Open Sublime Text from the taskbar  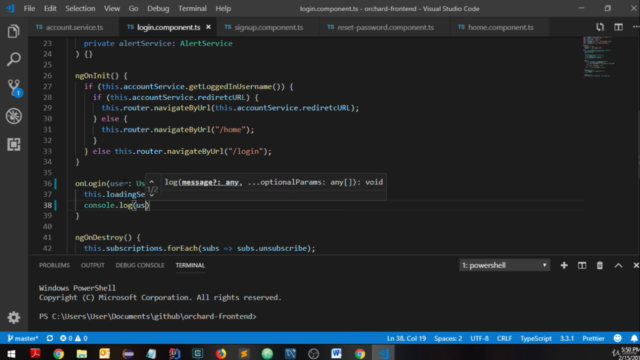[x=244, y=353]
